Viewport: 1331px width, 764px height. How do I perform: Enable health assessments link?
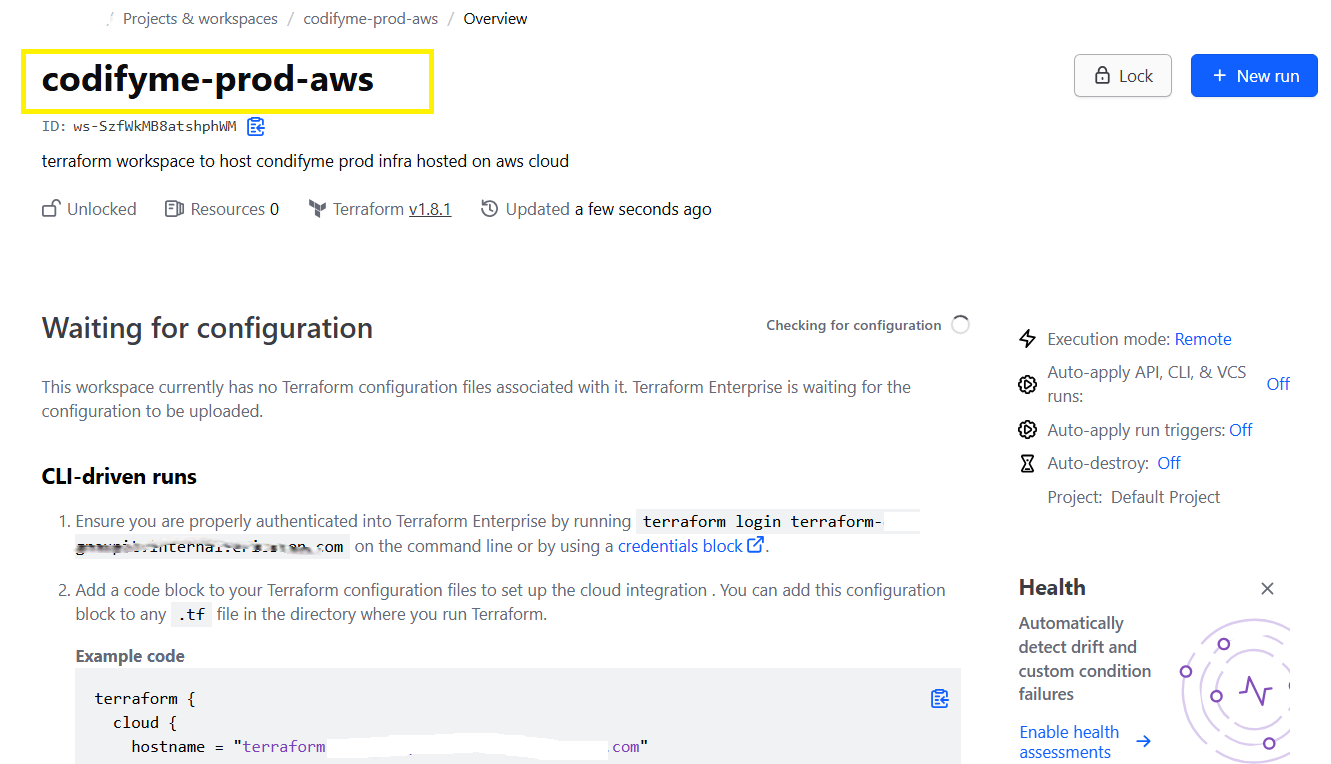tap(1069, 742)
